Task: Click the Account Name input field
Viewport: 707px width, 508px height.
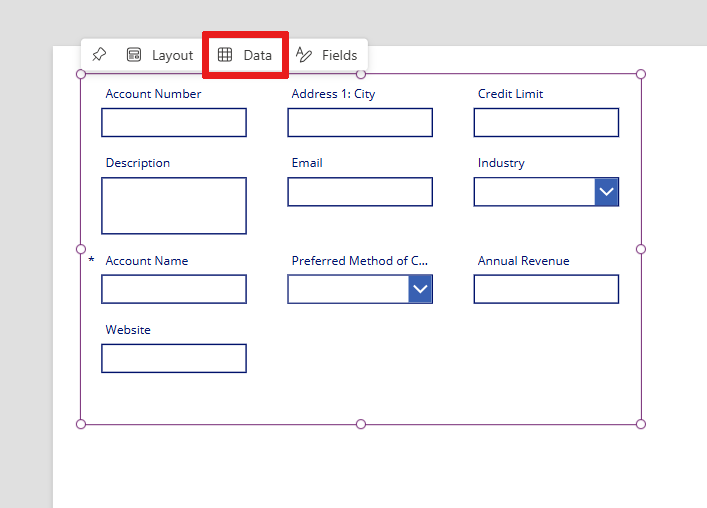Action: (174, 289)
